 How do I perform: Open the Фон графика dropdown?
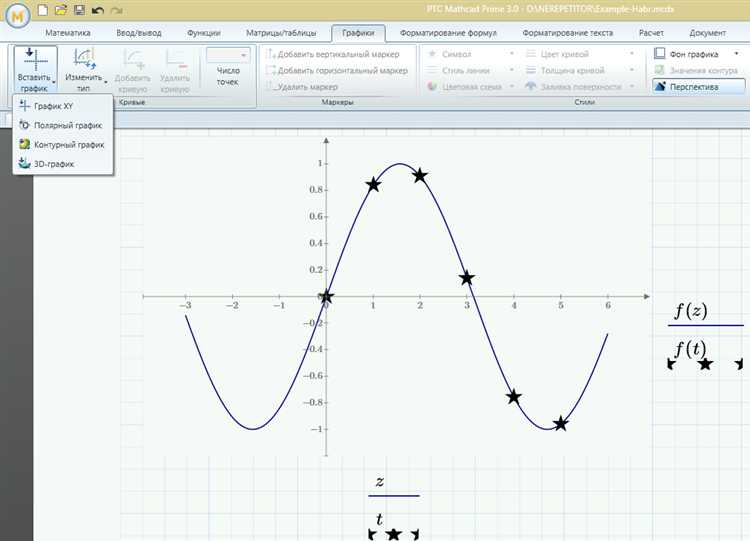pyautogui.click(x=736, y=53)
